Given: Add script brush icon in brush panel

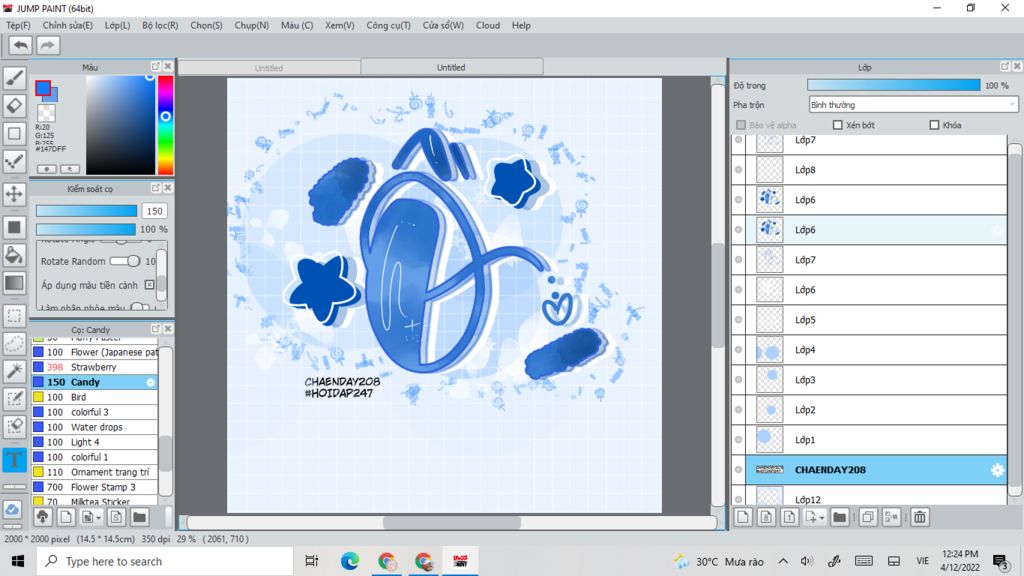Looking at the screenshot, I should pos(116,517).
